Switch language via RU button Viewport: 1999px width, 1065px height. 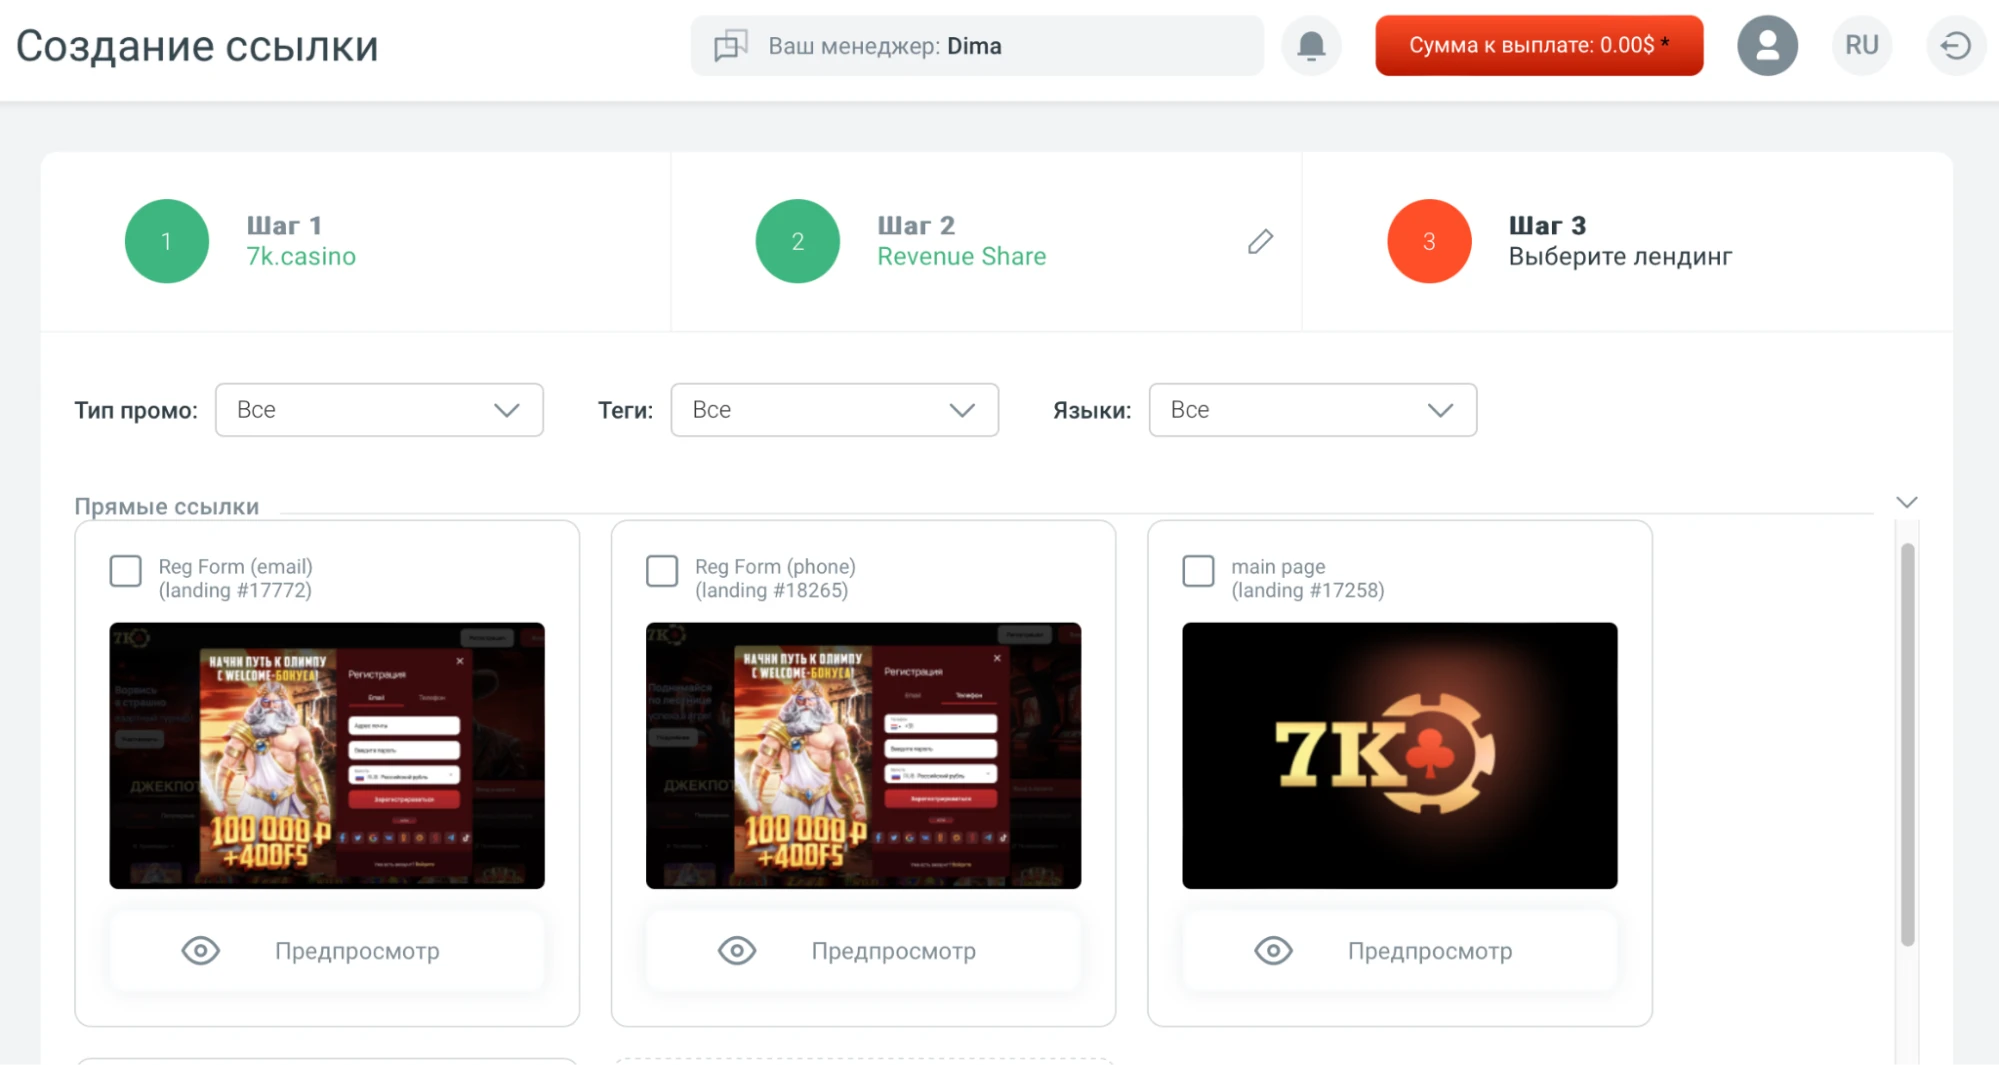click(1861, 46)
